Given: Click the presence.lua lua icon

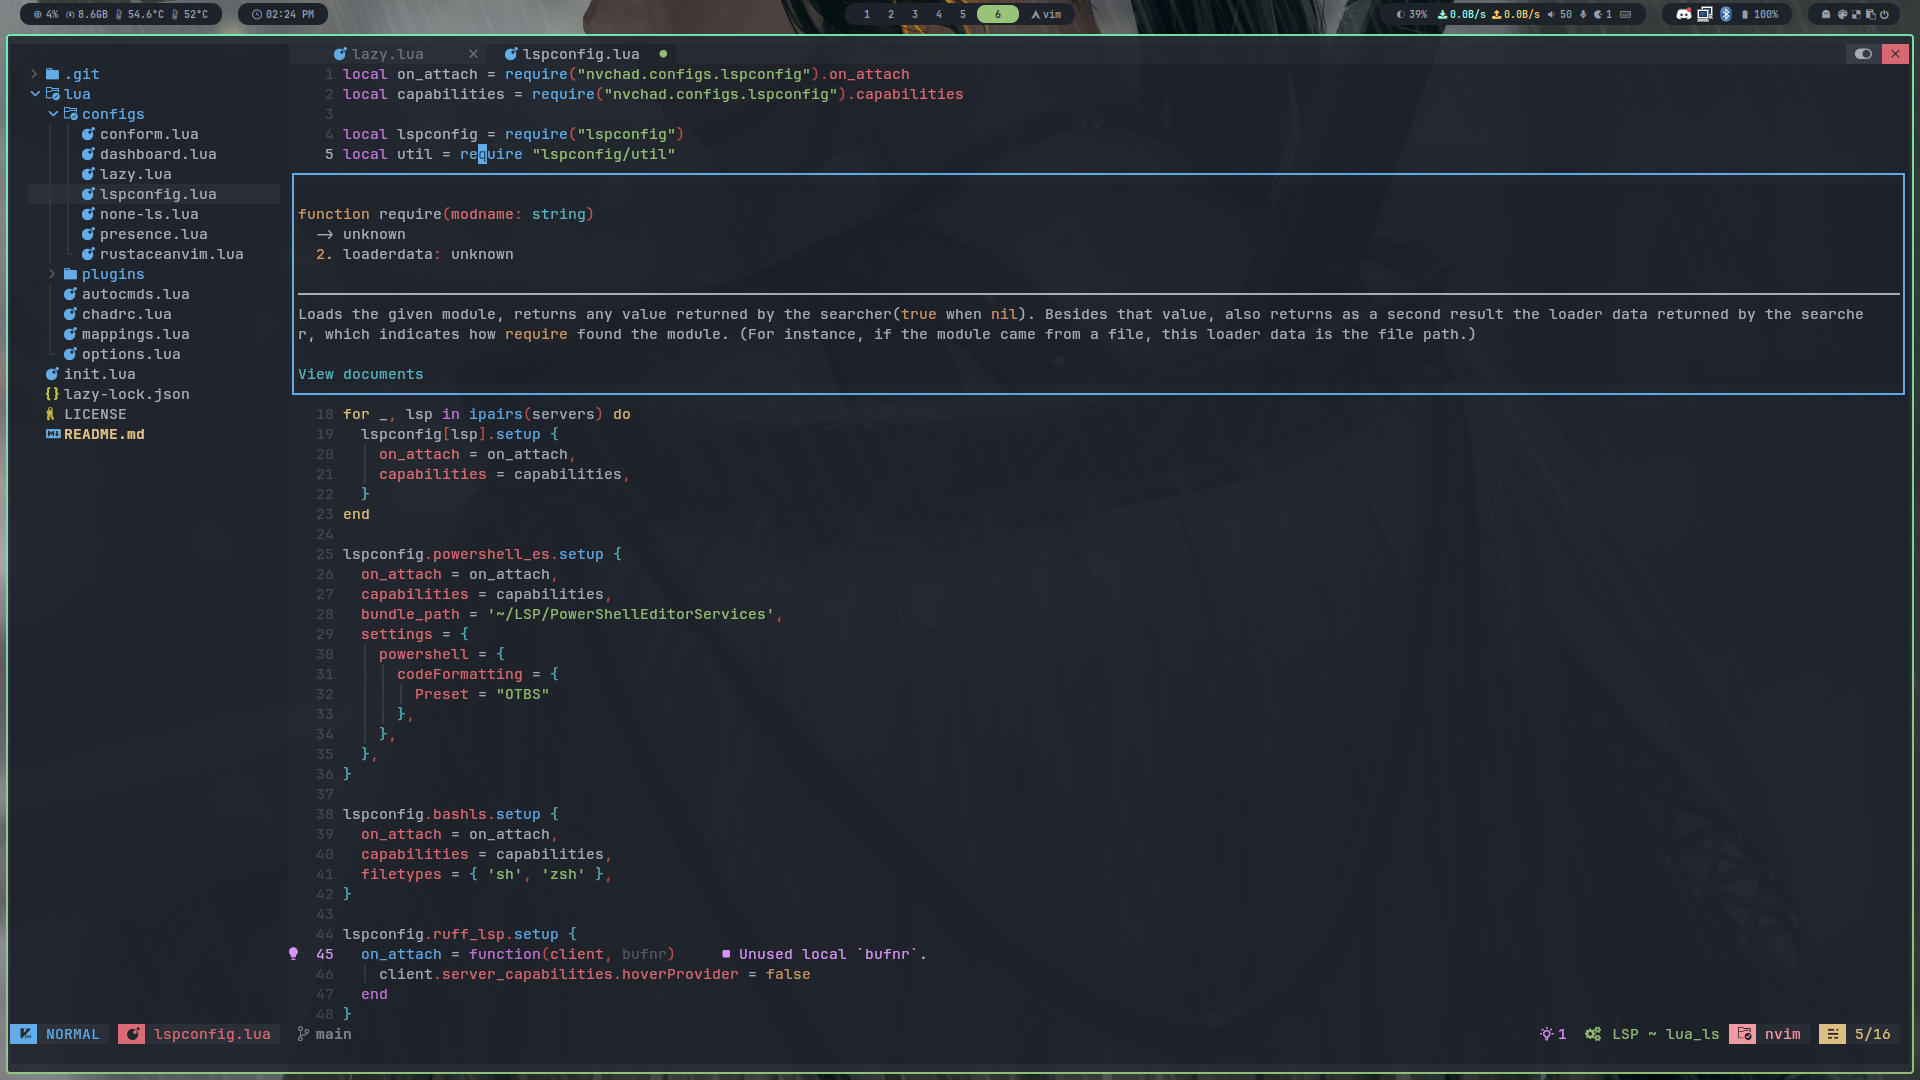Looking at the screenshot, I should click(x=88, y=234).
